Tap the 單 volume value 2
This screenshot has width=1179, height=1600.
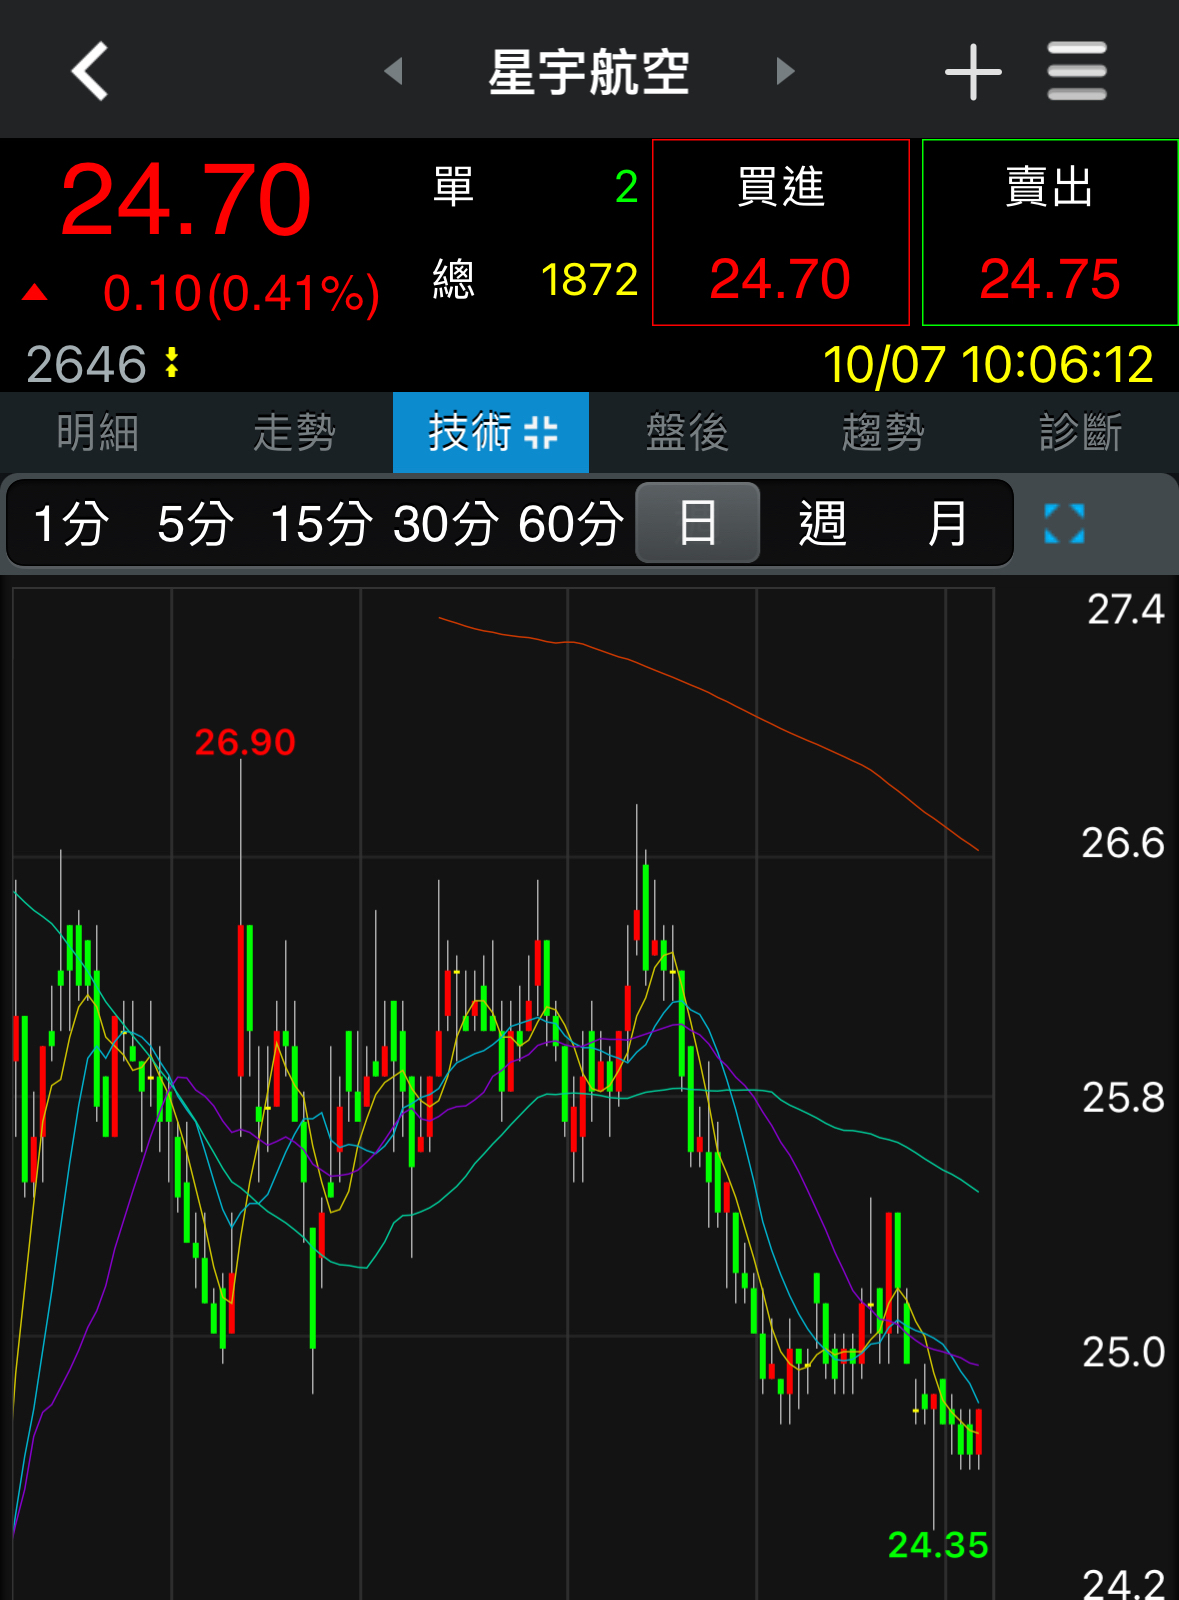(627, 187)
